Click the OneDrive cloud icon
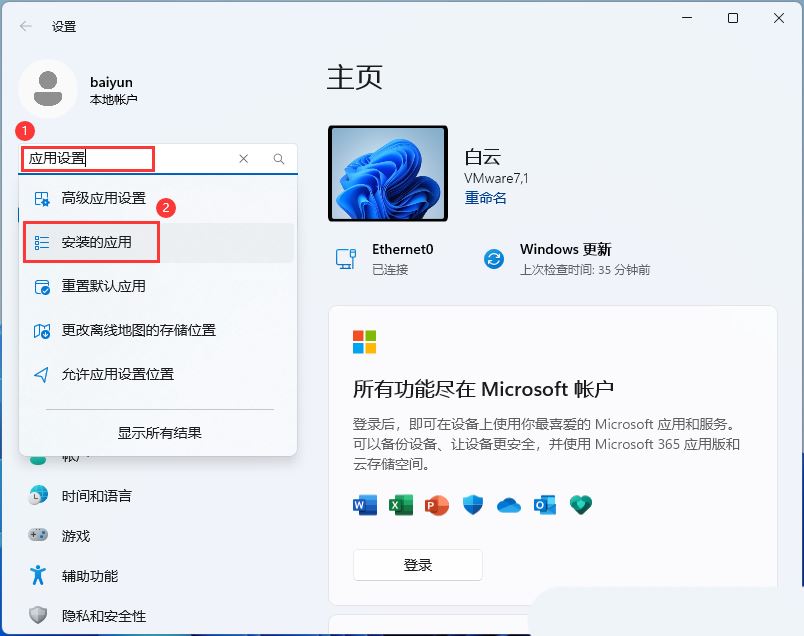Screen dimensions: 804x636 (x=508, y=506)
